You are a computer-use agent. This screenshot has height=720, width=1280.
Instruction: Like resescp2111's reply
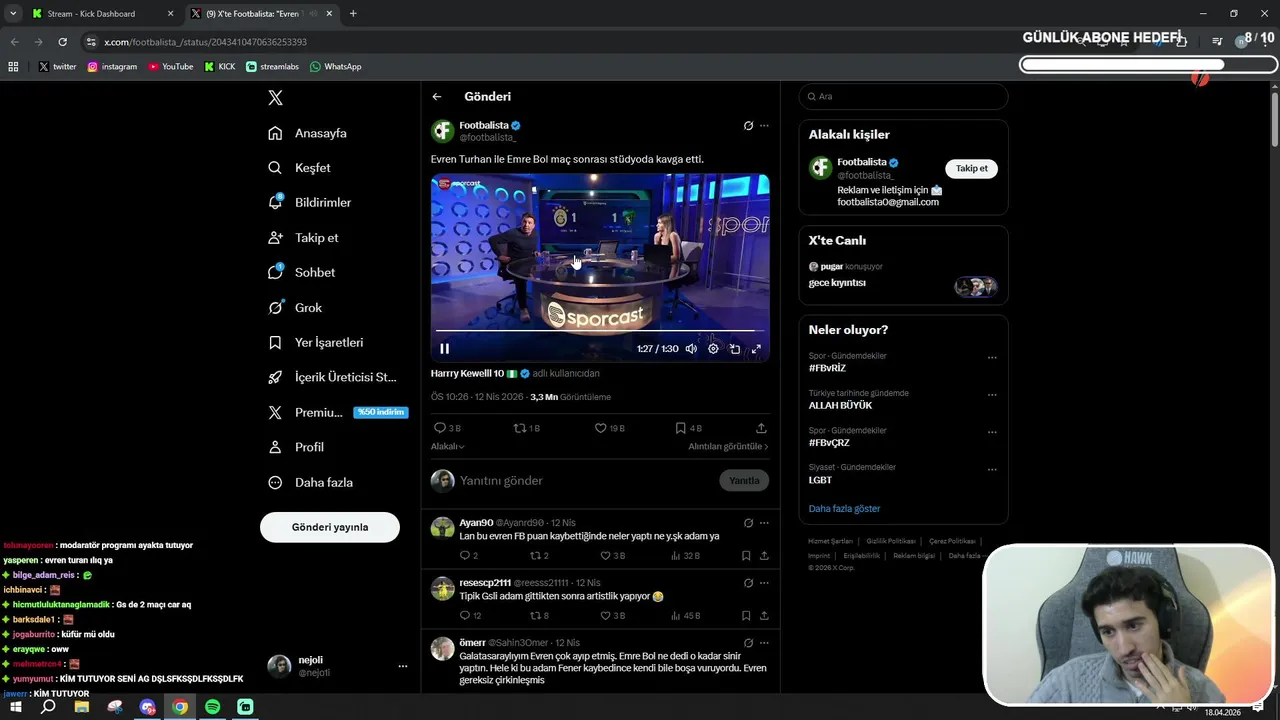click(x=612, y=616)
